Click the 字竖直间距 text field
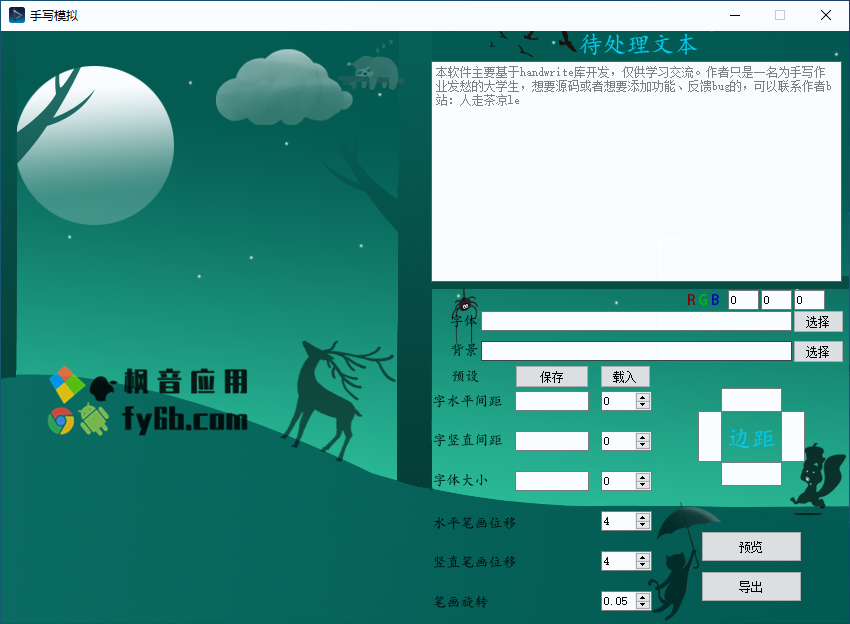 click(552, 441)
